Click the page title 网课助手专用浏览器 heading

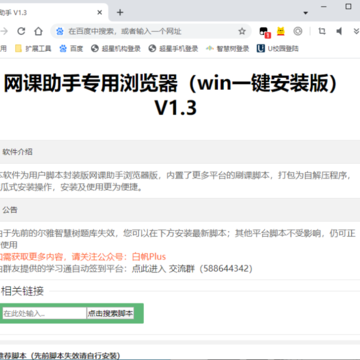pos(171,96)
